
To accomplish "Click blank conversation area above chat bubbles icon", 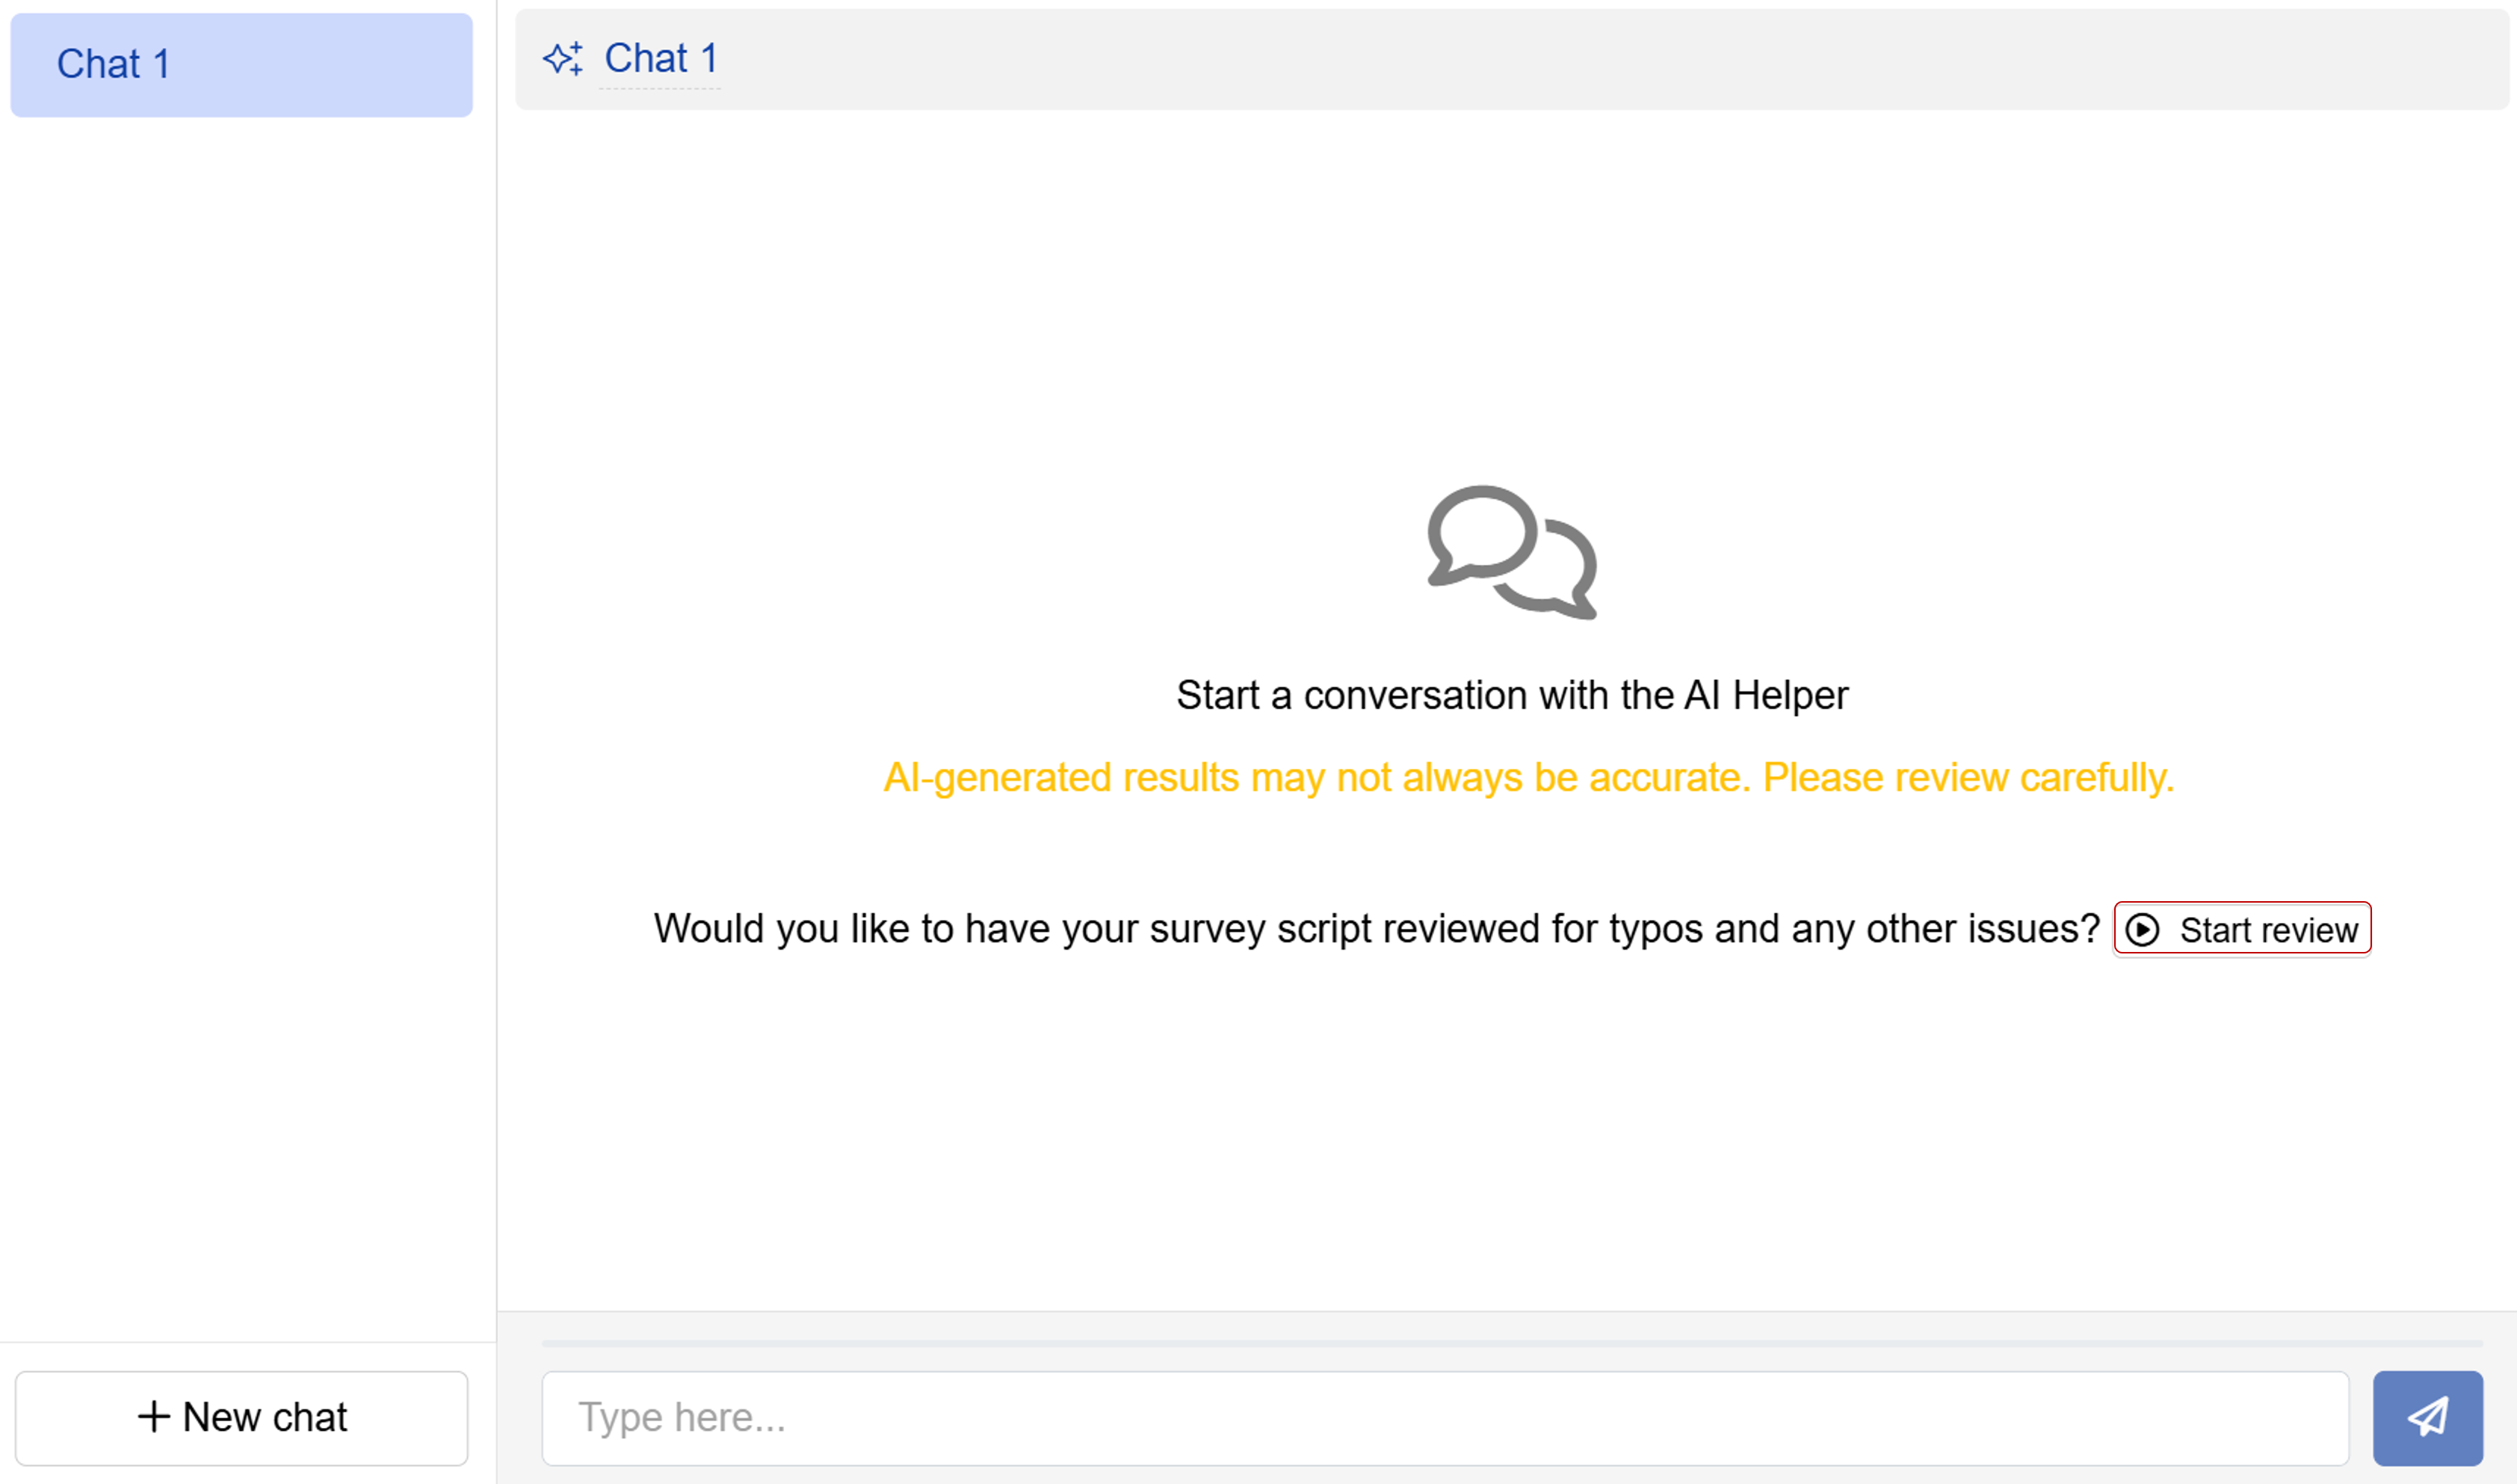I will pyautogui.click(x=1511, y=300).
